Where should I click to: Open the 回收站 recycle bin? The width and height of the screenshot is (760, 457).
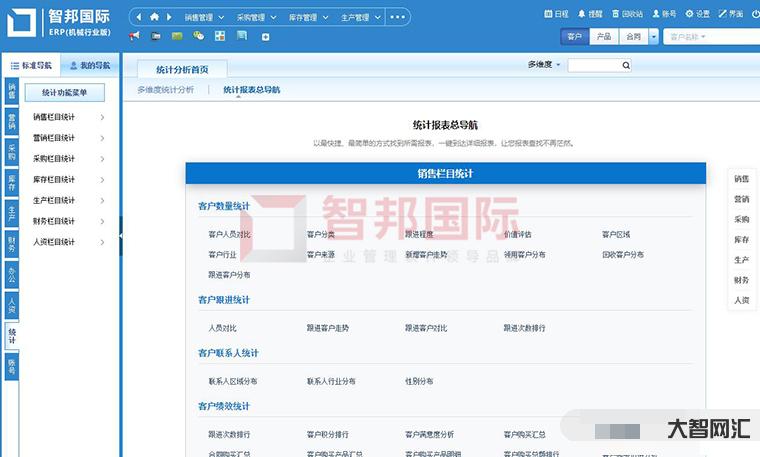(x=627, y=15)
